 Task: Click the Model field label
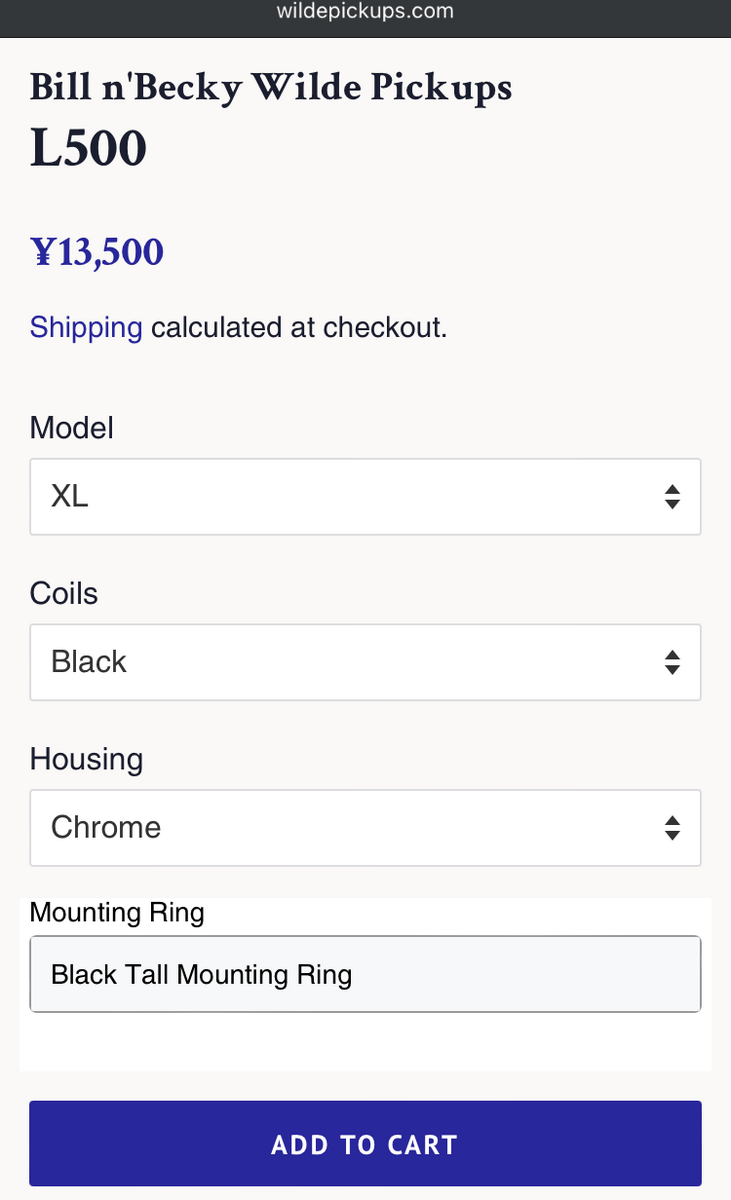72,428
